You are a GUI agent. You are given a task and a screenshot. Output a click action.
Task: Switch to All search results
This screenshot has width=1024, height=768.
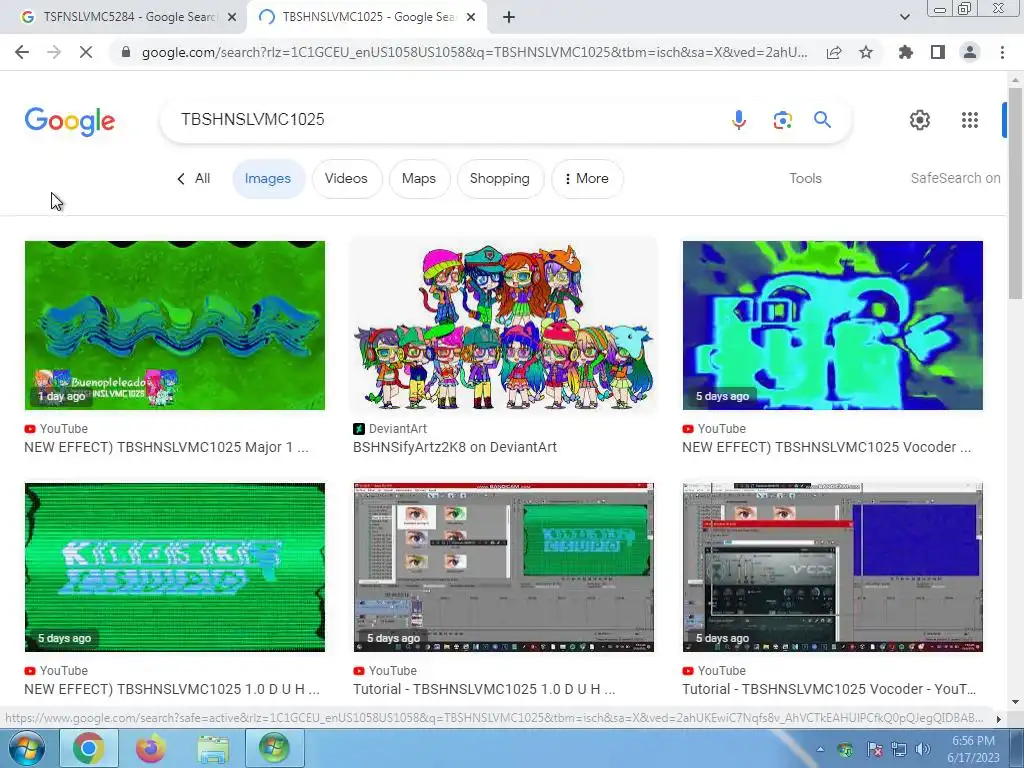[x=194, y=178]
